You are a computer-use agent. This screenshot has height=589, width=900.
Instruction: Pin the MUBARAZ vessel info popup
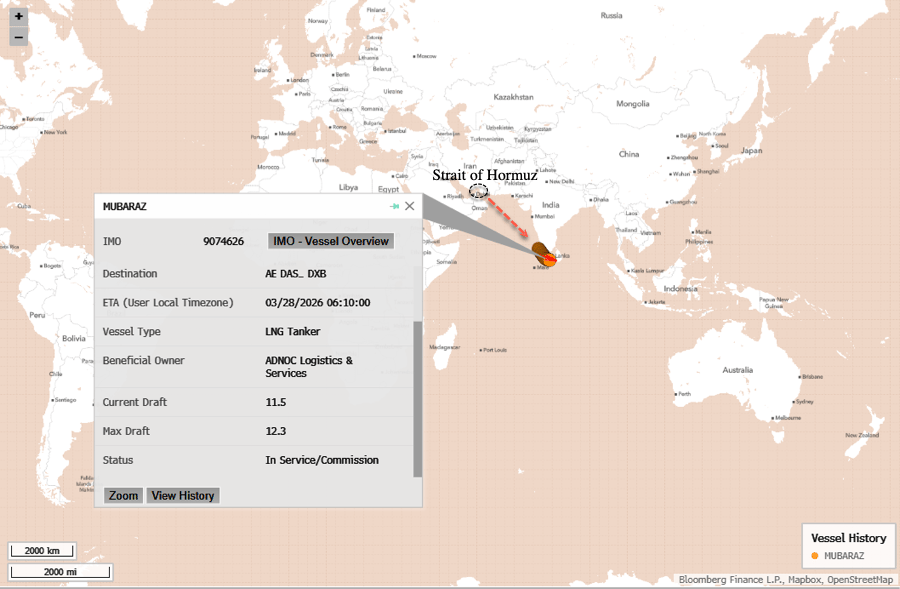pos(394,206)
